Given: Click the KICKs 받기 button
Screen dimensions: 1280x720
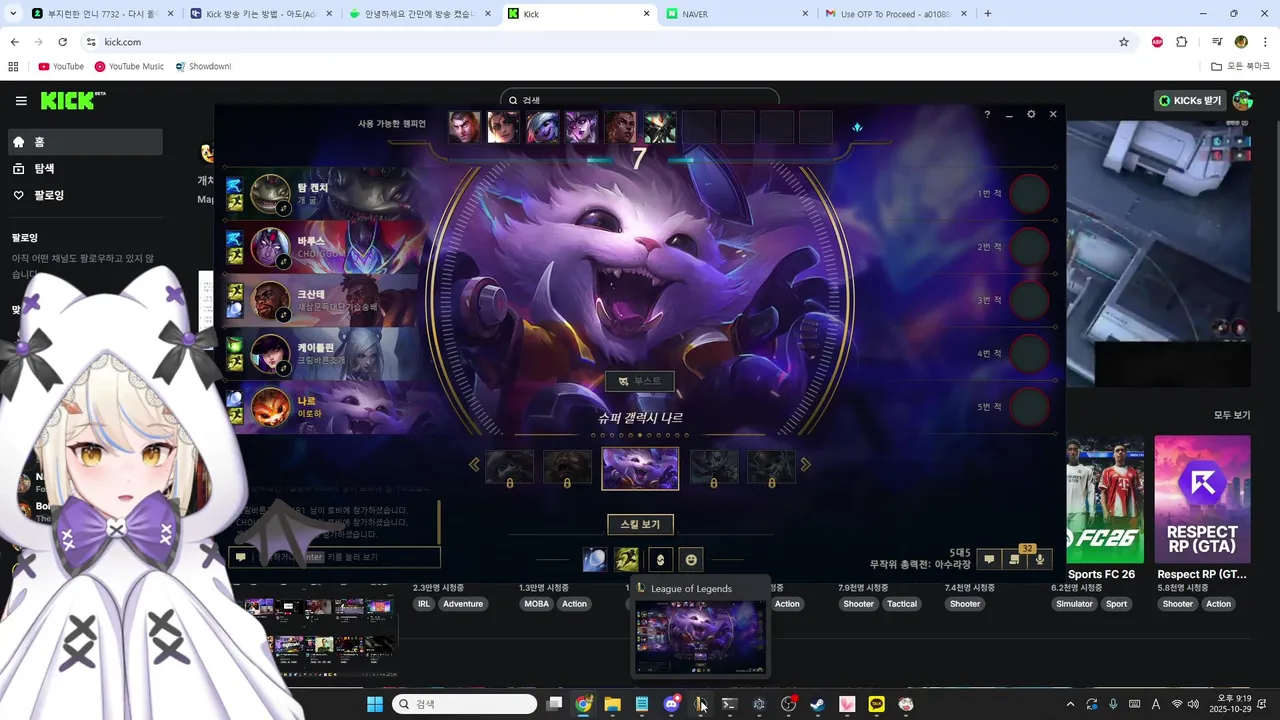Looking at the screenshot, I should [x=1190, y=101].
